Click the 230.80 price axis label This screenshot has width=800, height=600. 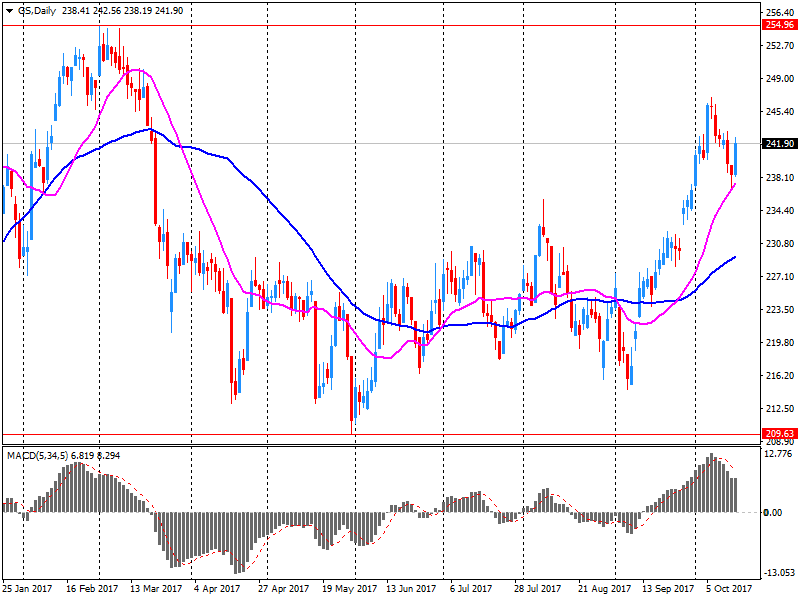(x=780, y=243)
